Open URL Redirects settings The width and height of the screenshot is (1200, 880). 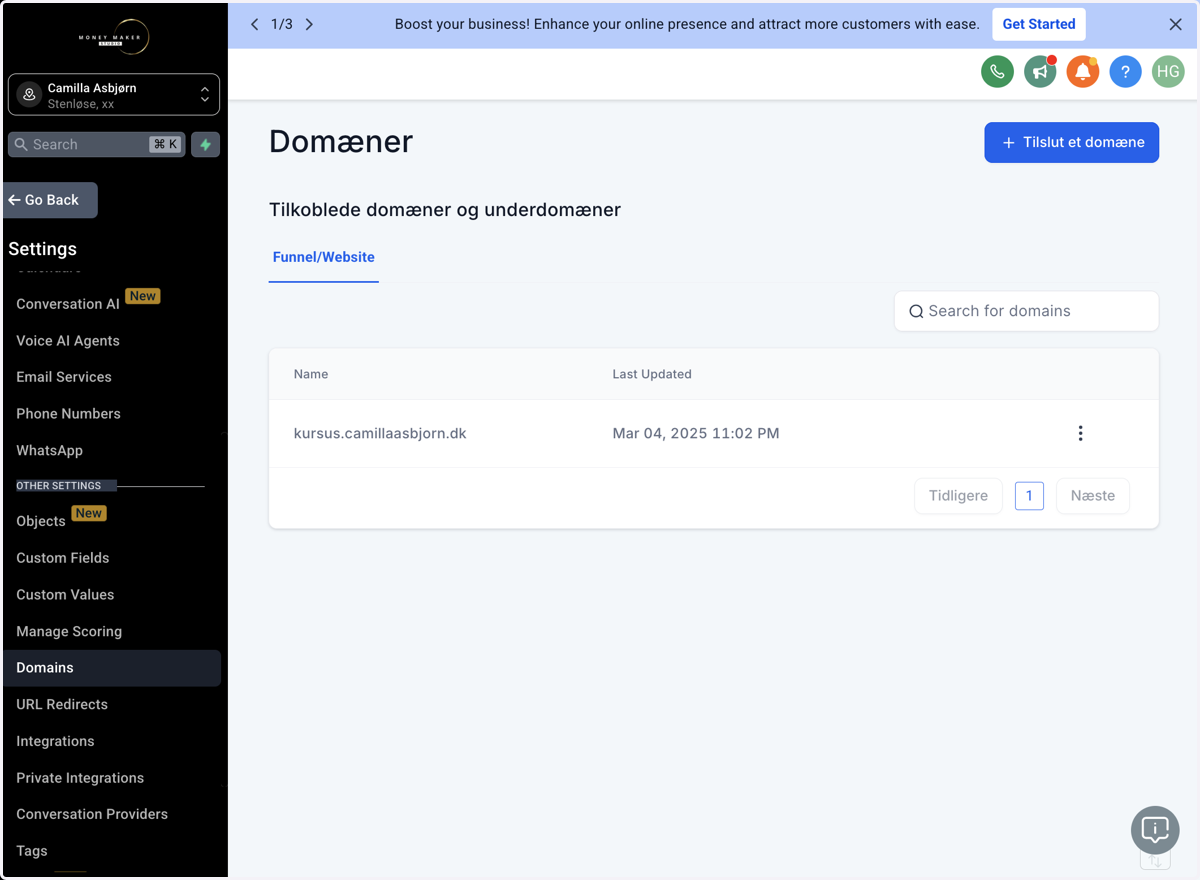[62, 705]
